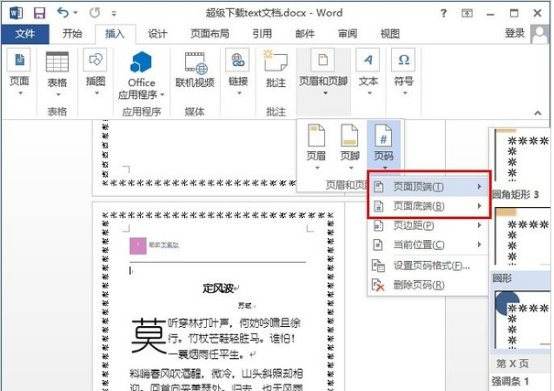This screenshot has width=554, height=391.
Task: Expand the 符号 dropdown arrow
Action: tap(405, 93)
